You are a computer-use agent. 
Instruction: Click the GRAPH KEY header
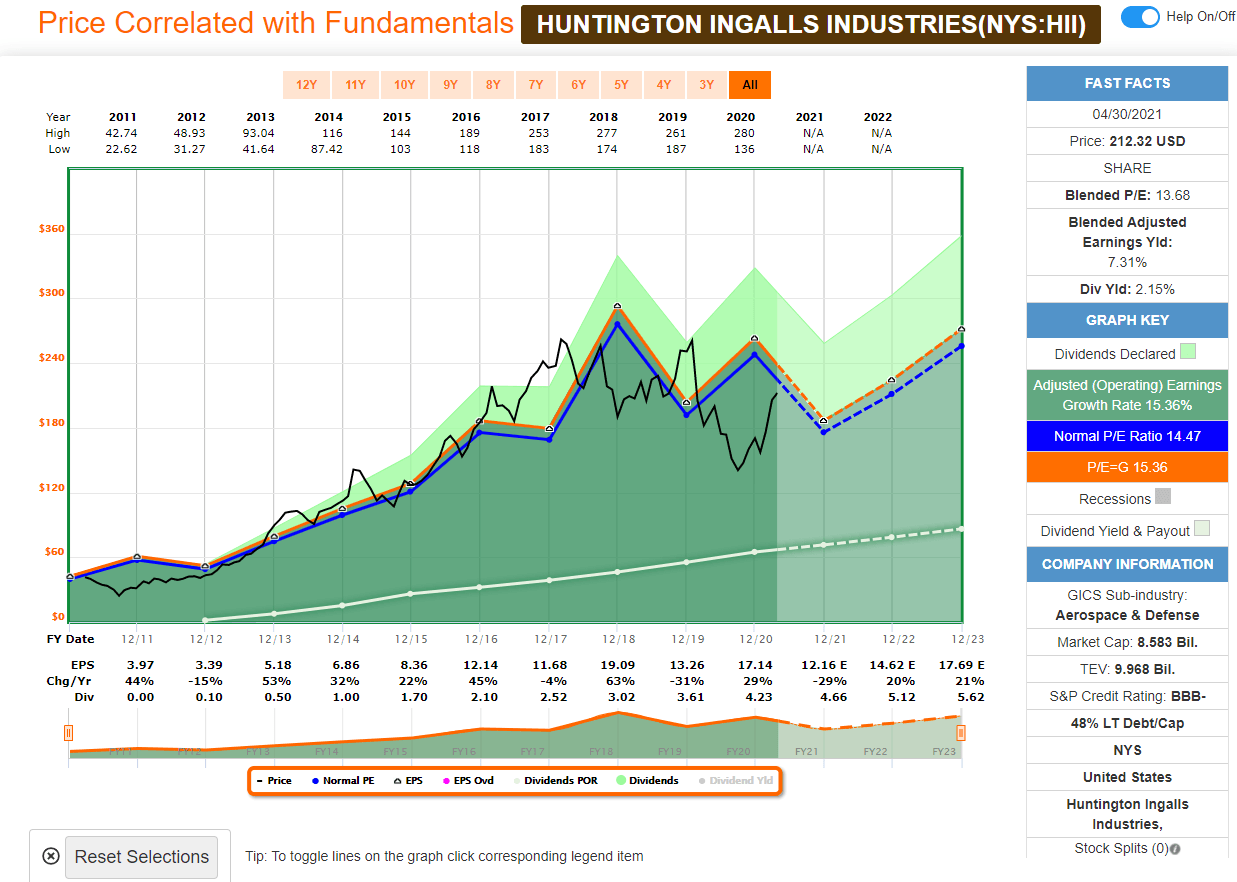1127,320
